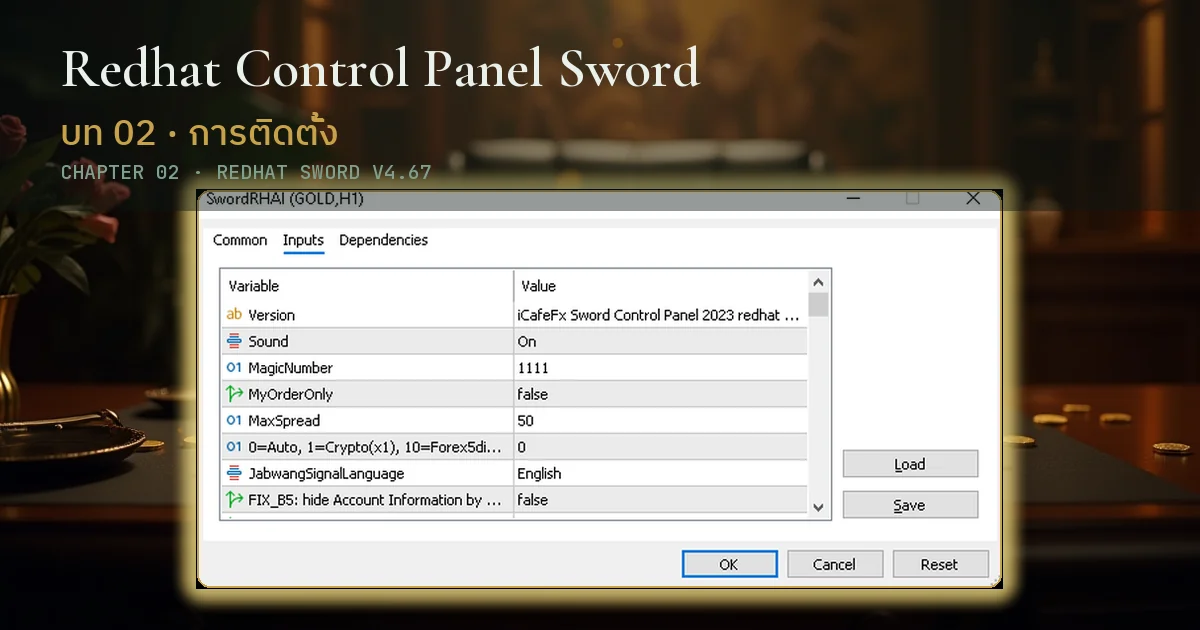The width and height of the screenshot is (1200, 630).
Task: Close the SwordRHAI dialog window
Action: pyautogui.click(x=973, y=199)
